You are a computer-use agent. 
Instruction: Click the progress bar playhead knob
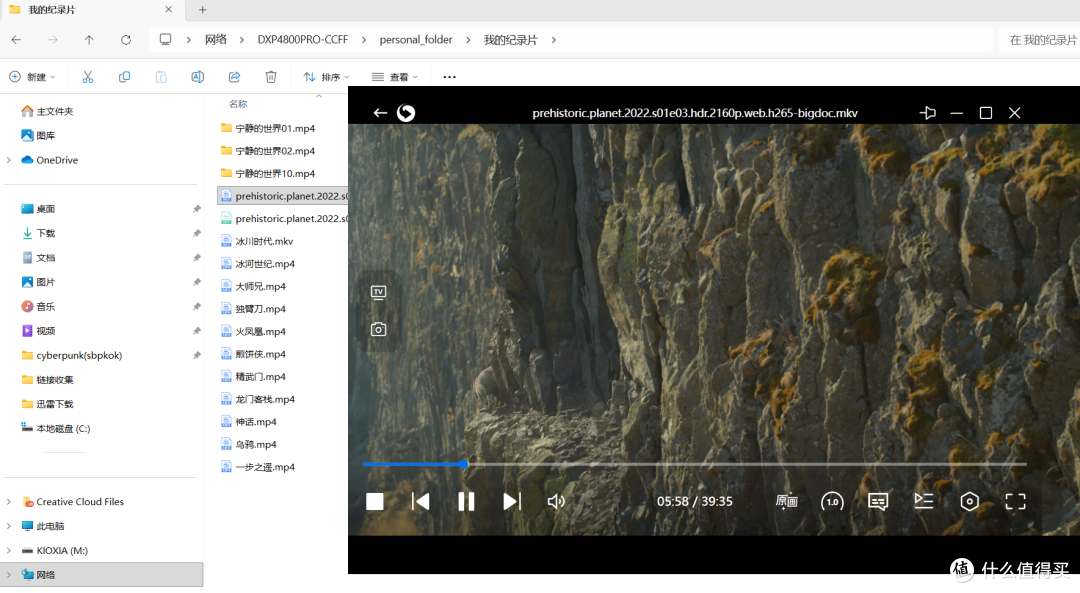point(464,464)
